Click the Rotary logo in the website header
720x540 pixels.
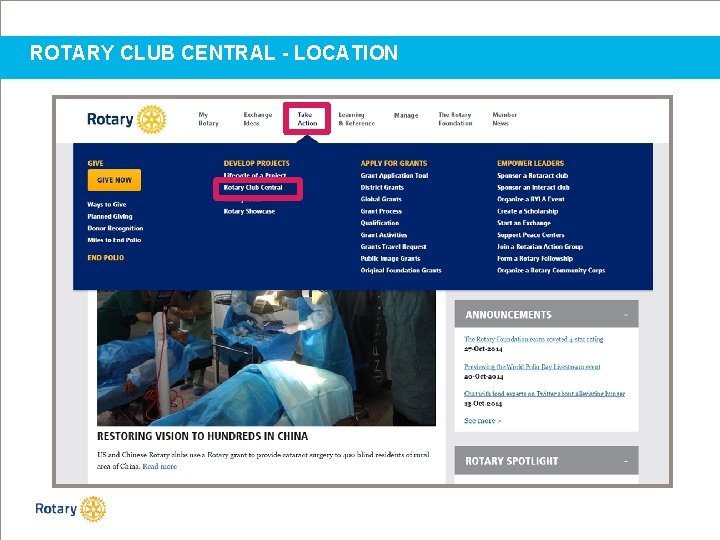(127, 119)
